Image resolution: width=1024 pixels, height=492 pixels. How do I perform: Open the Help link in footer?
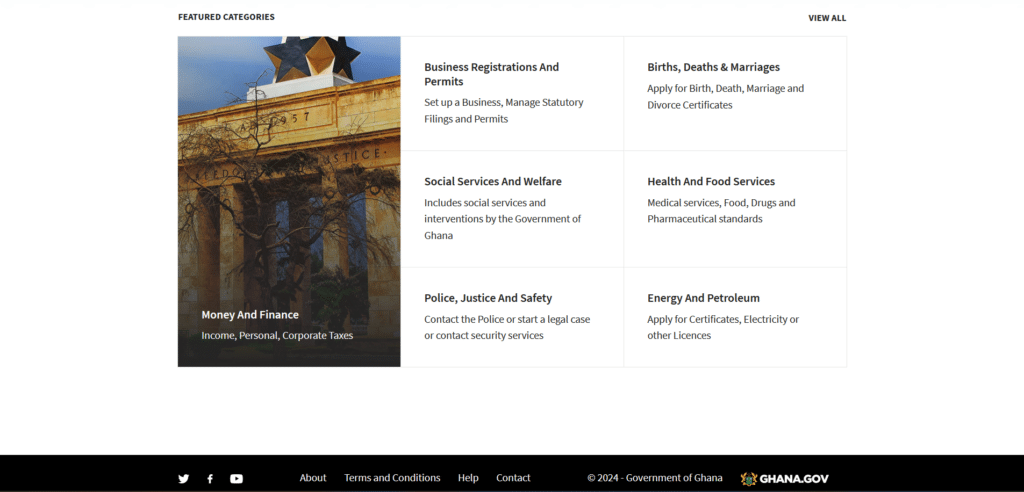[468, 478]
